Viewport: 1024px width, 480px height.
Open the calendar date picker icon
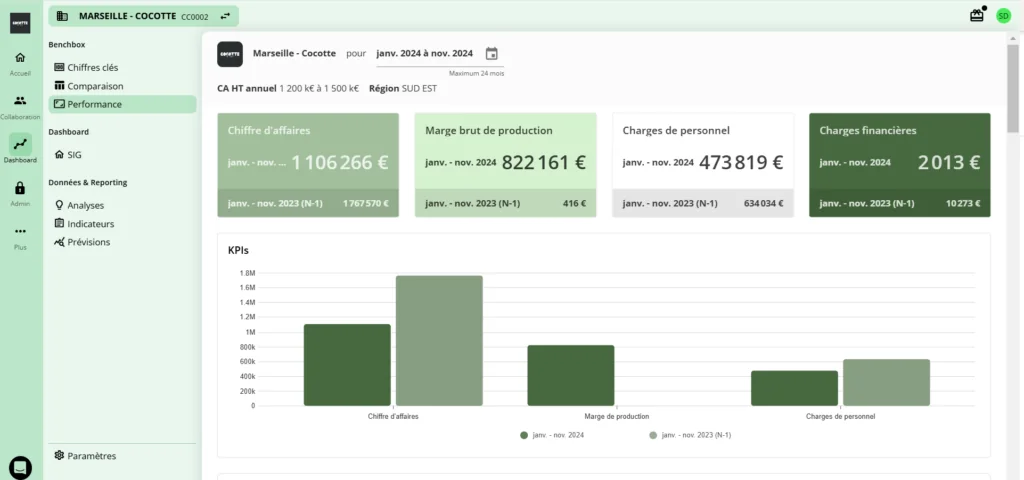click(x=491, y=54)
